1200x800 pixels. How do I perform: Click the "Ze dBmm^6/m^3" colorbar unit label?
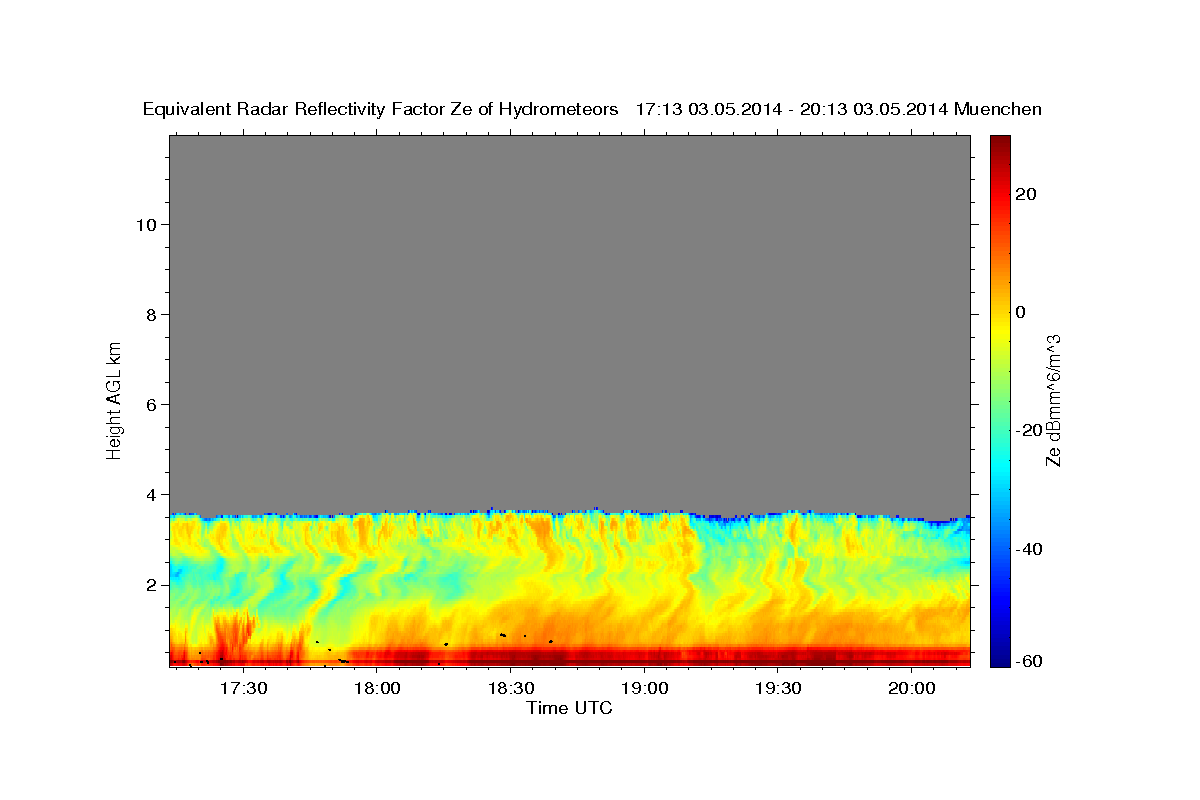(x=1054, y=400)
